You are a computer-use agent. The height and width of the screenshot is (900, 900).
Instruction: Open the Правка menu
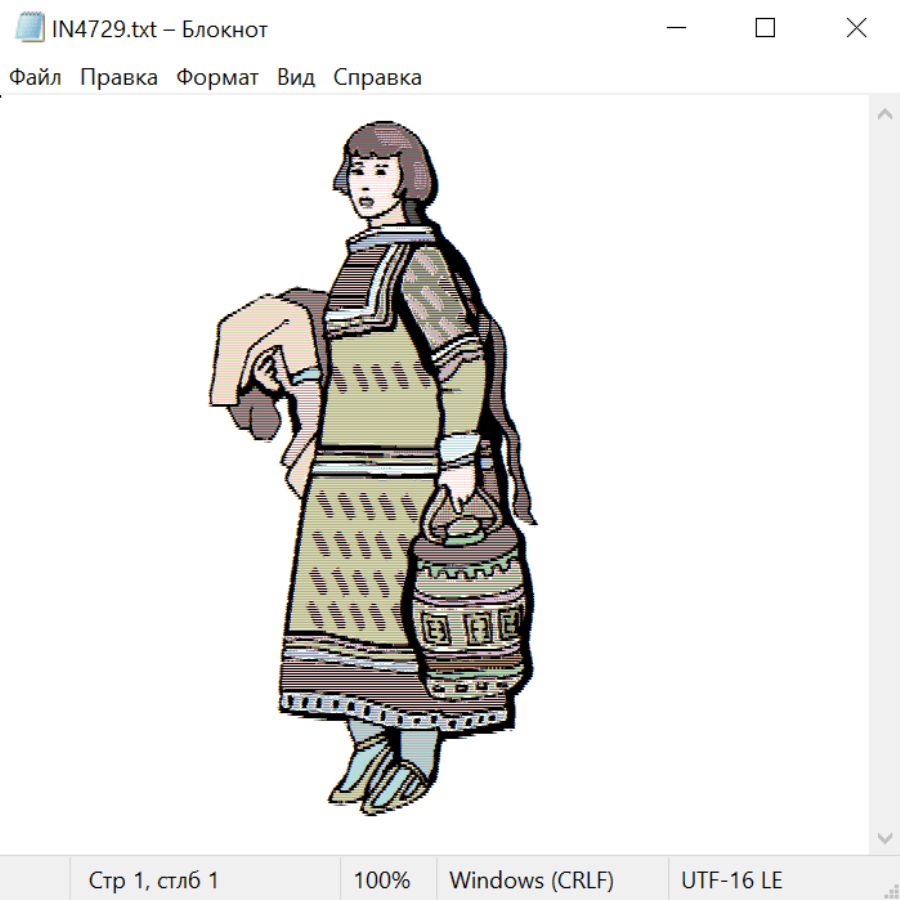[119, 78]
